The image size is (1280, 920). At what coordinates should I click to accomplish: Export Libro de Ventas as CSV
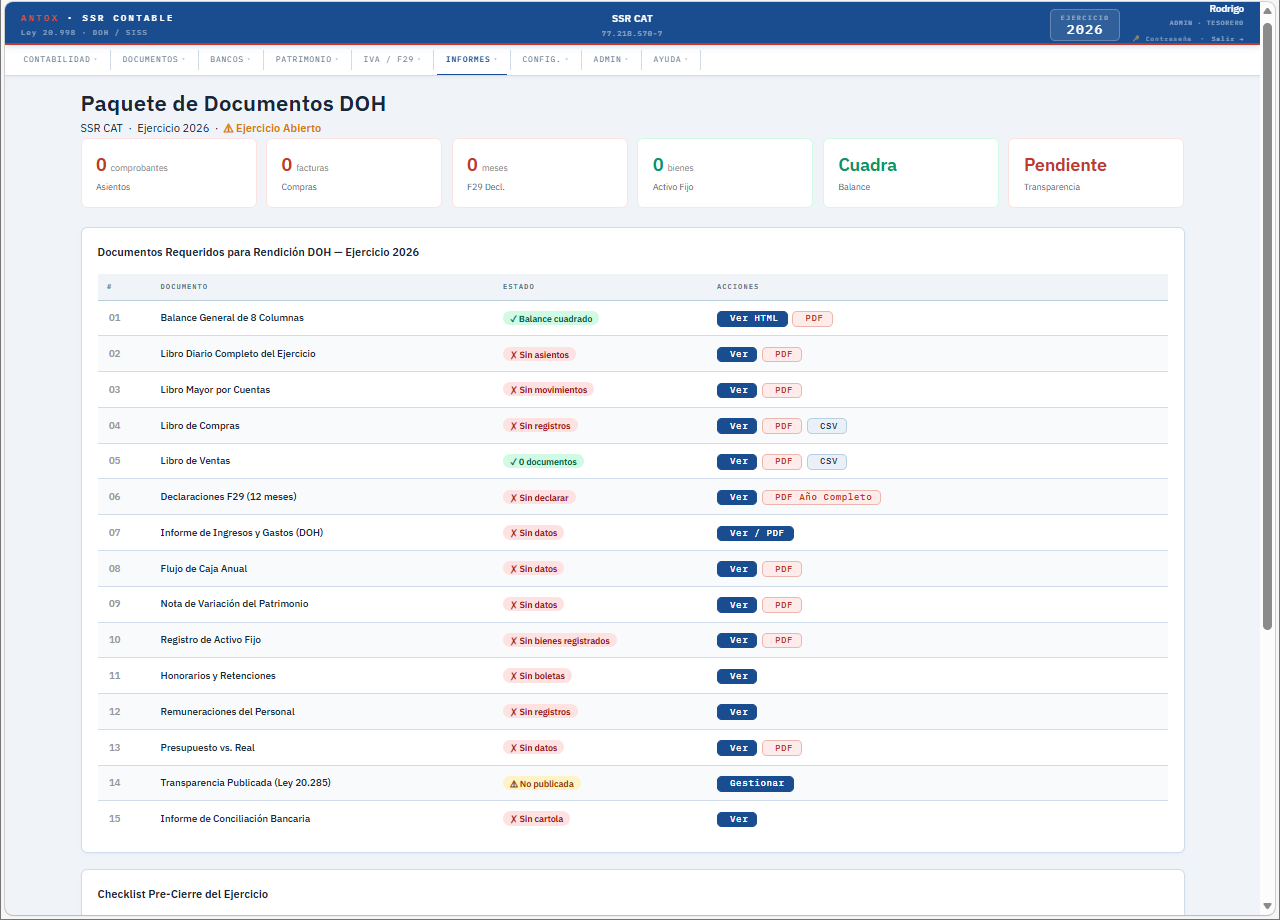tap(827, 462)
